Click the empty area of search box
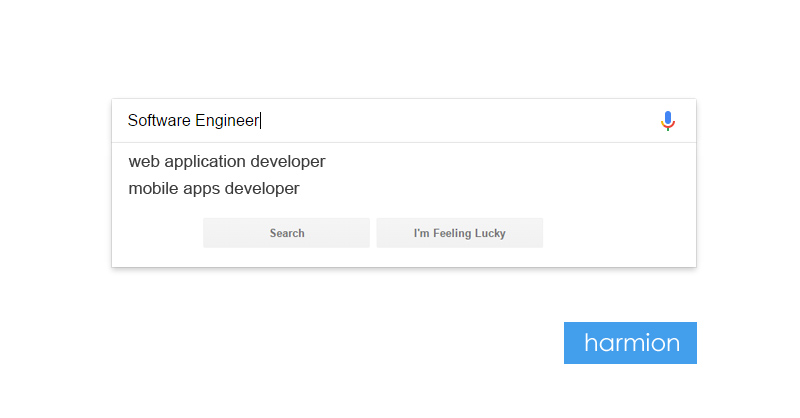This screenshot has width=800, height=418. (459, 121)
